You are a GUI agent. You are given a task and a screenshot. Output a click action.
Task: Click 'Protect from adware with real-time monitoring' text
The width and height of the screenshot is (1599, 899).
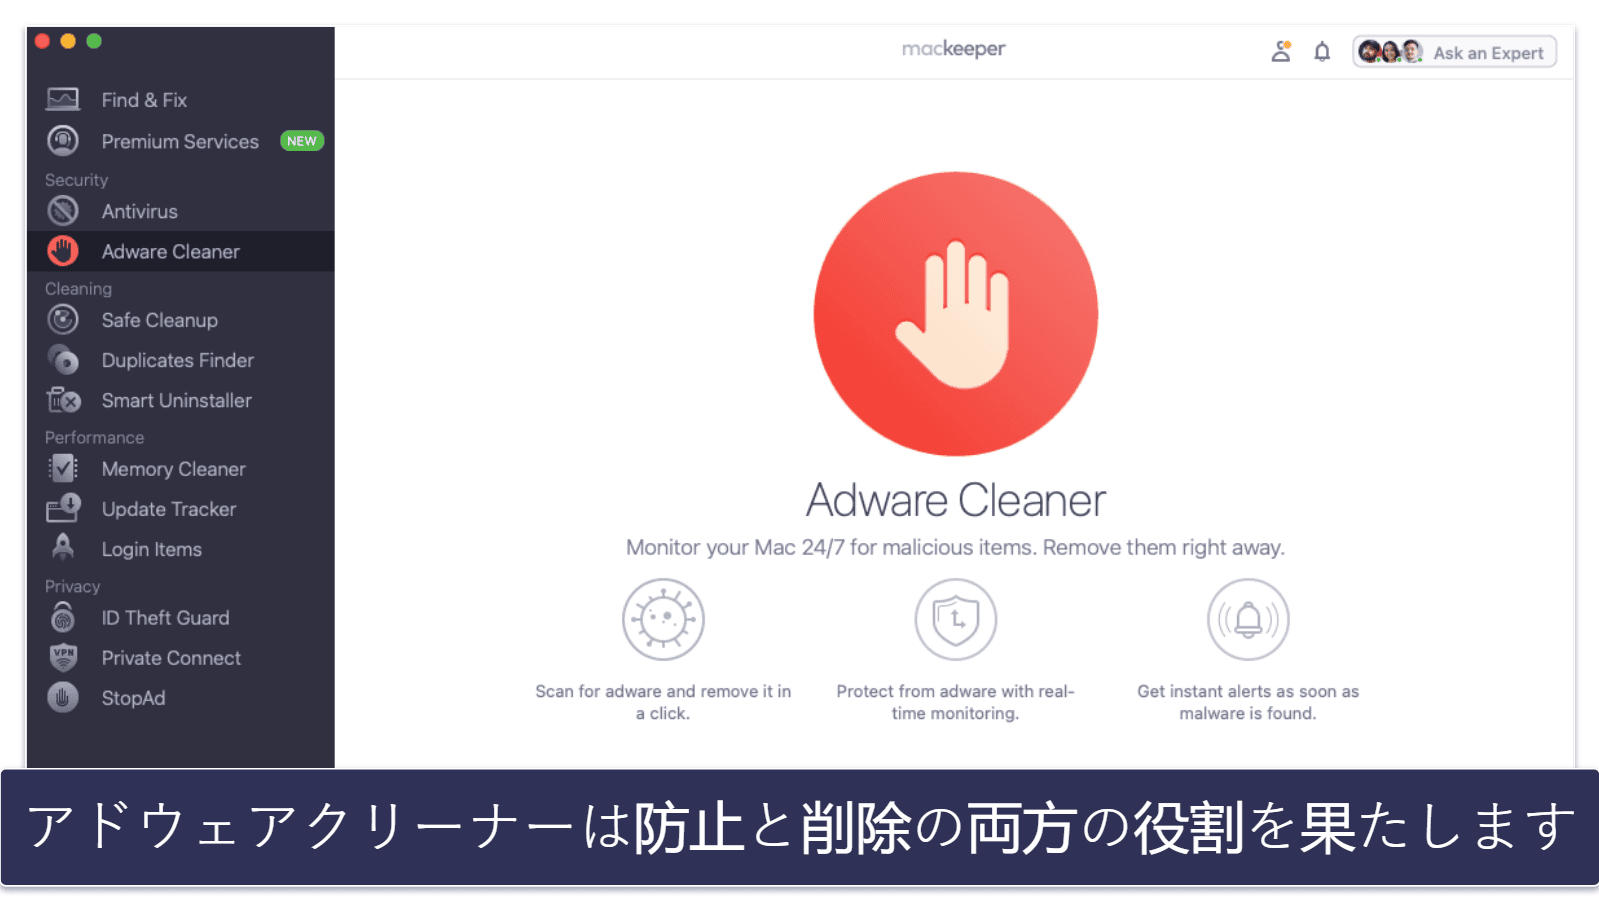coord(955,702)
